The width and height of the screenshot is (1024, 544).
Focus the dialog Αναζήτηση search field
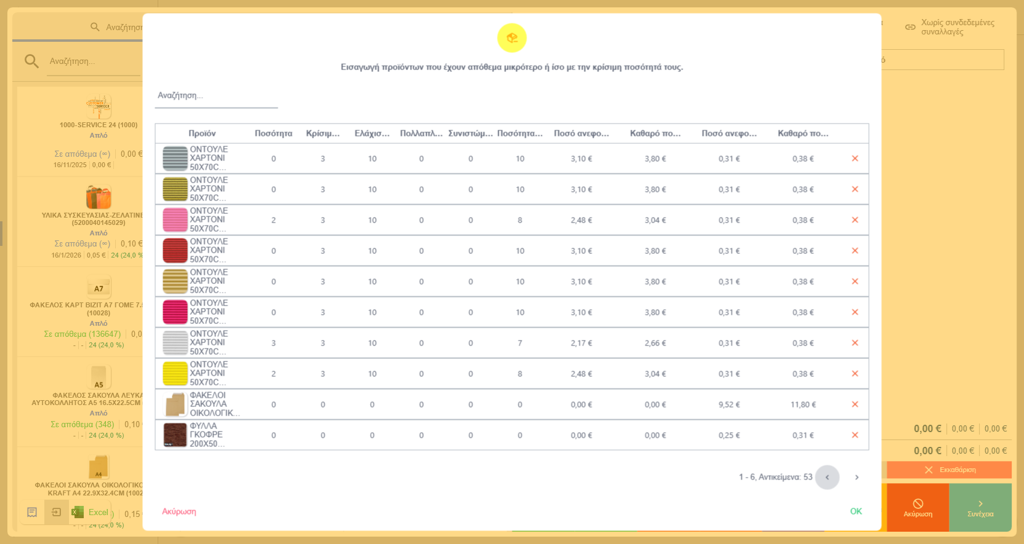[x=216, y=96]
